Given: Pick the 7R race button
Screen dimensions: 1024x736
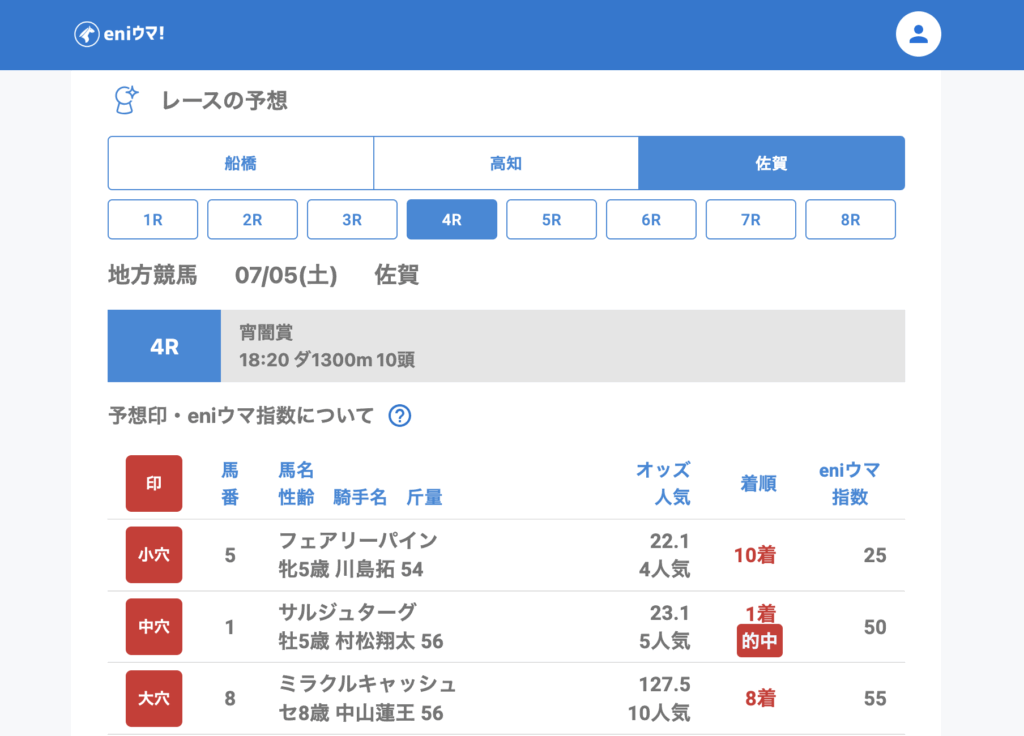Looking at the screenshot, I should click(x=751, y=220).
